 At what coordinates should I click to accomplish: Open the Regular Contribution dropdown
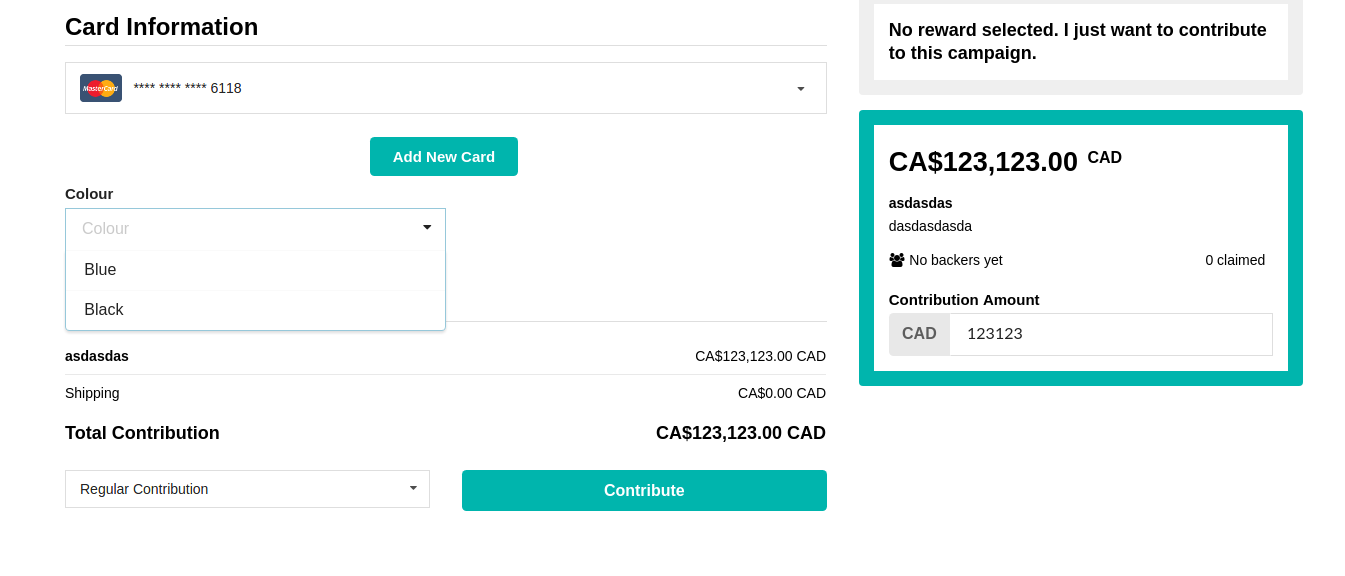[x=247, y=489]
